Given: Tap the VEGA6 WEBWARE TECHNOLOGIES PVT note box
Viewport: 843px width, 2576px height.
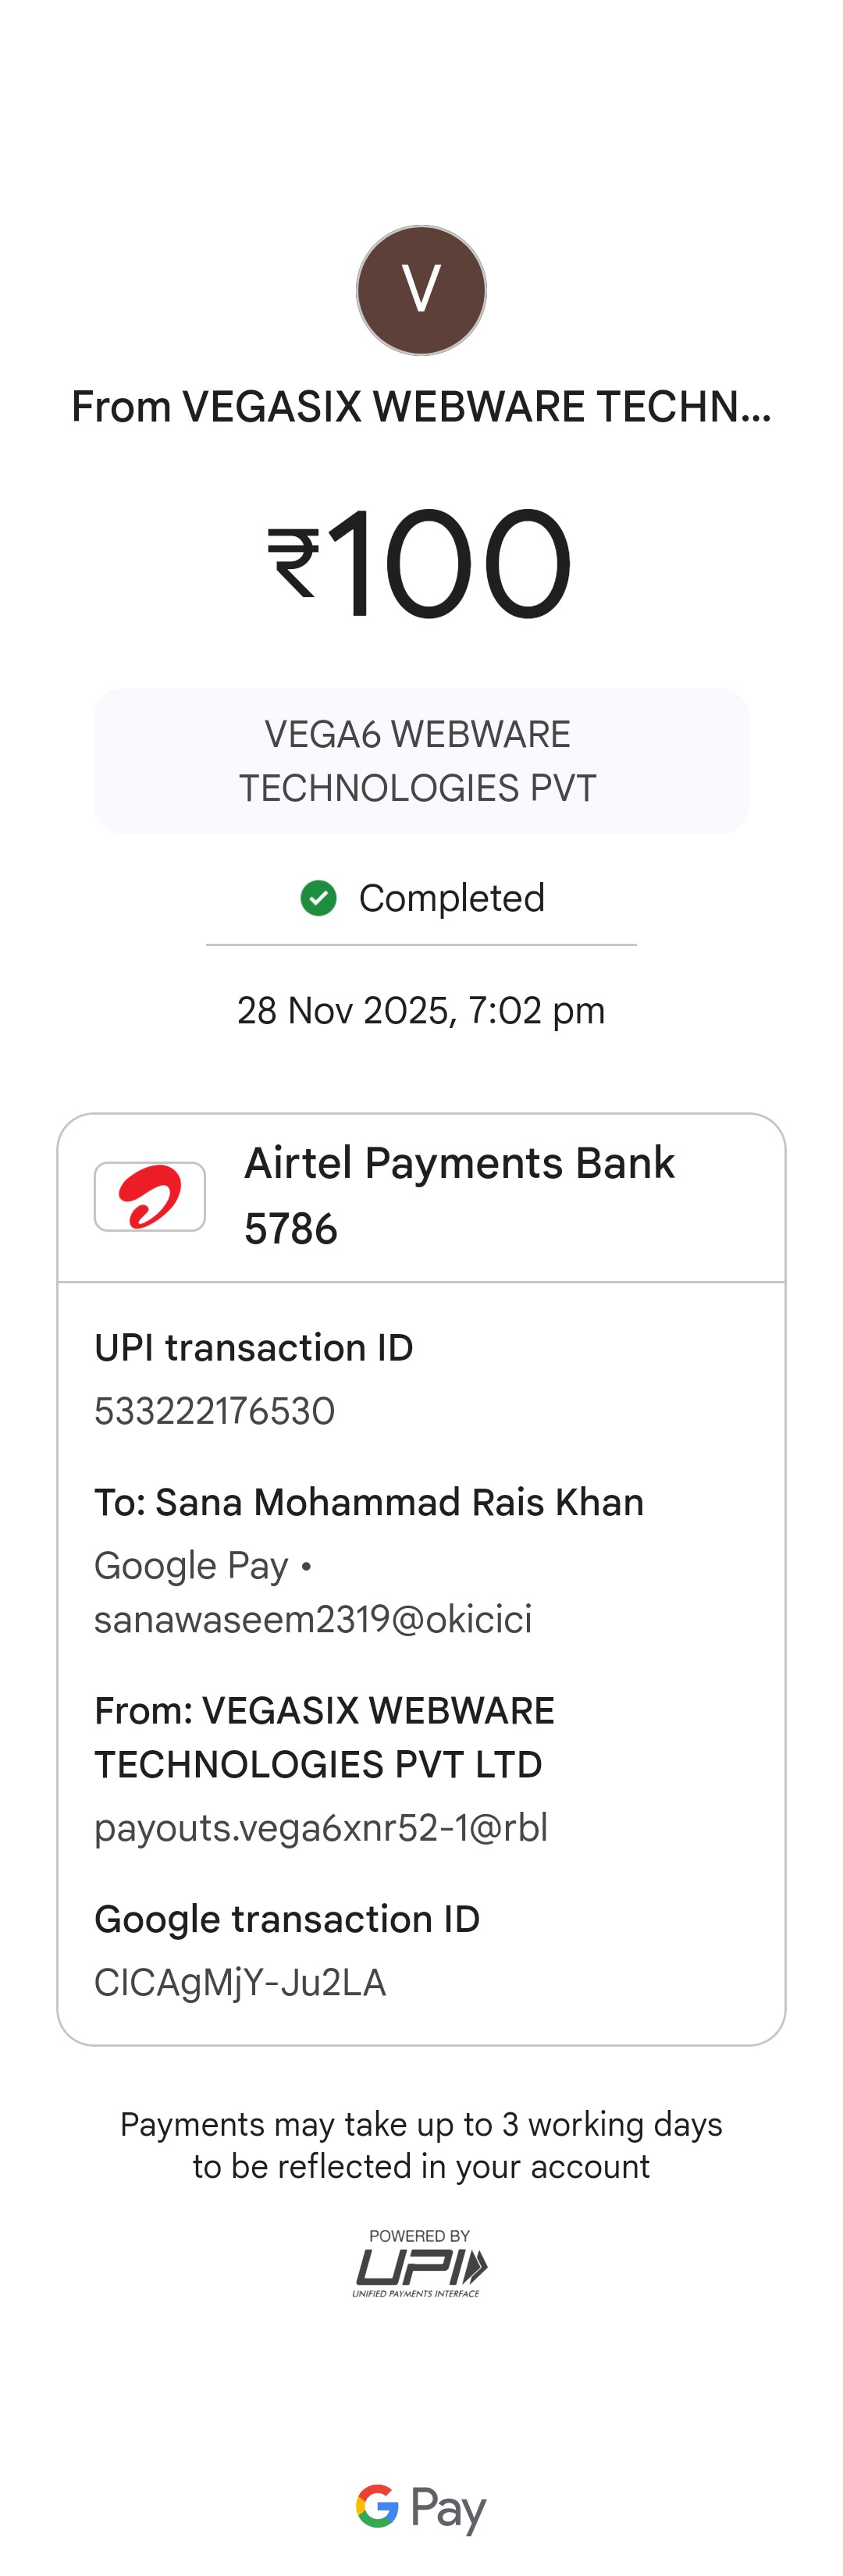Looking at the screenshot, I should 421,761.
